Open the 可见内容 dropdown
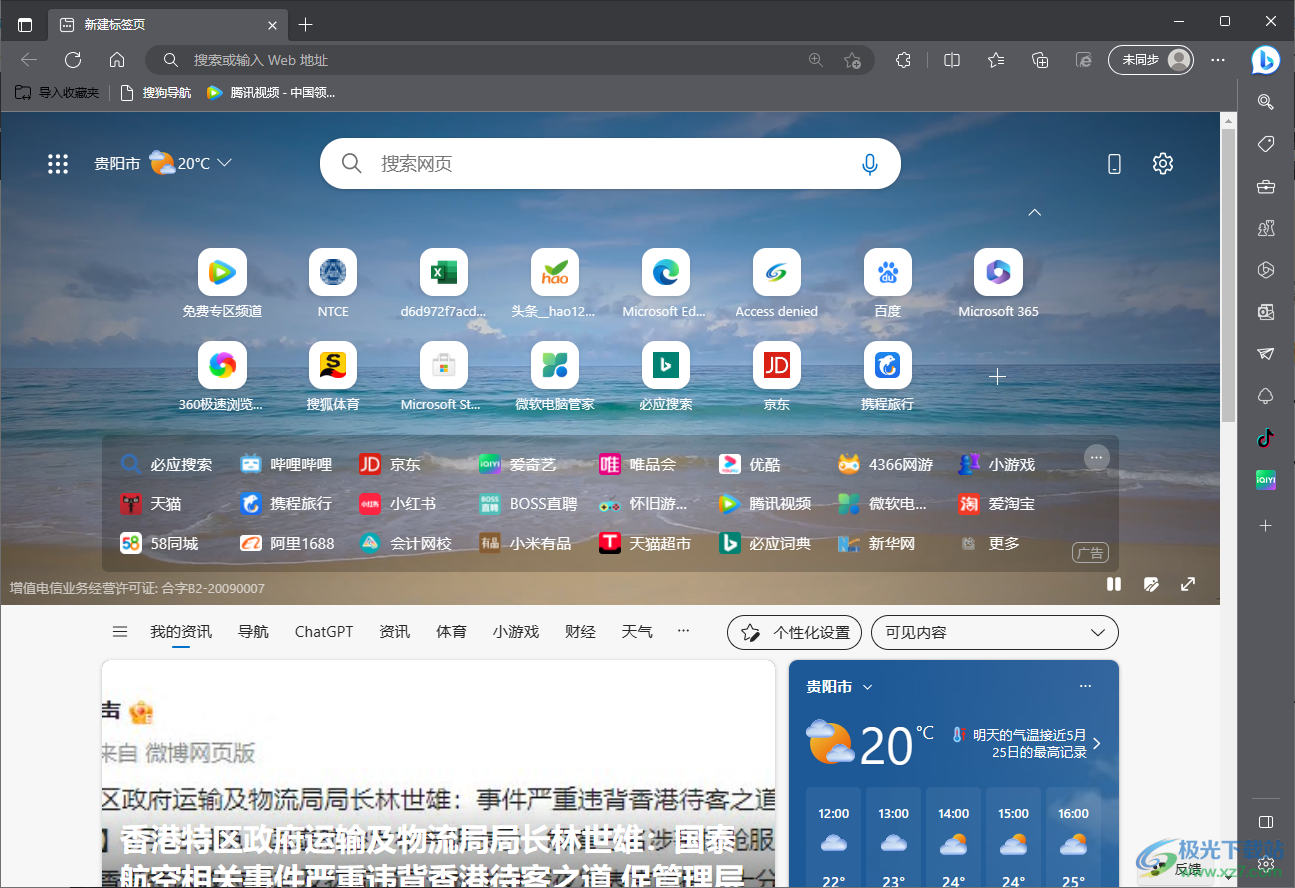This screenshot has width=1295, height=888. [x=995, y=633]
